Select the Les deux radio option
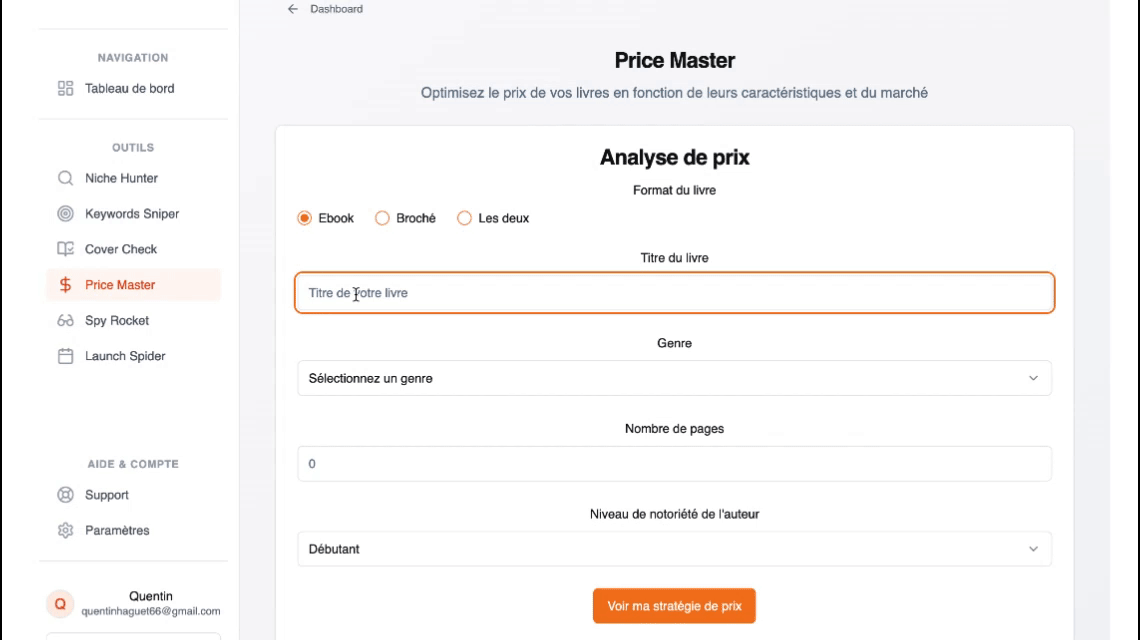 pyautogui.click(x=465, y=218)
